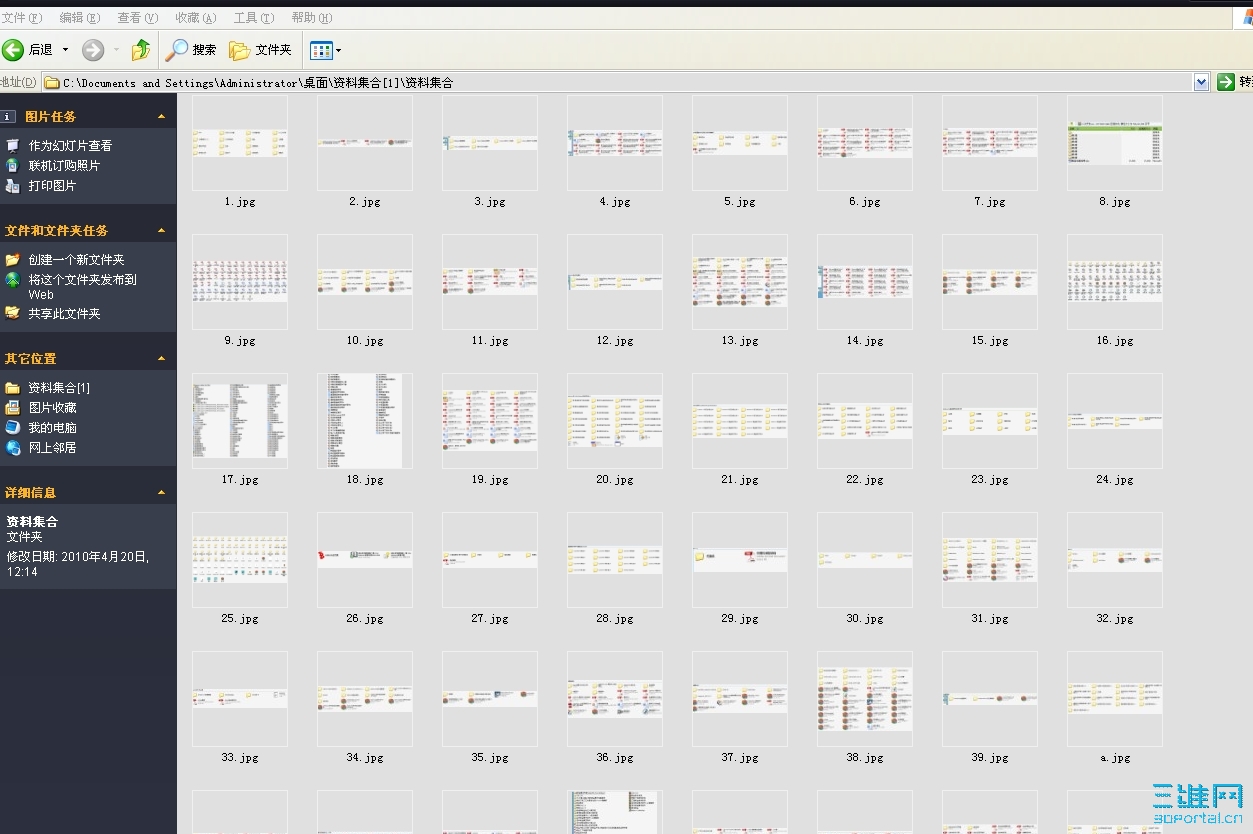Screen dimensions: 1253x834
Task: Click the file name 28.jpg
Action: coord(615,619)
